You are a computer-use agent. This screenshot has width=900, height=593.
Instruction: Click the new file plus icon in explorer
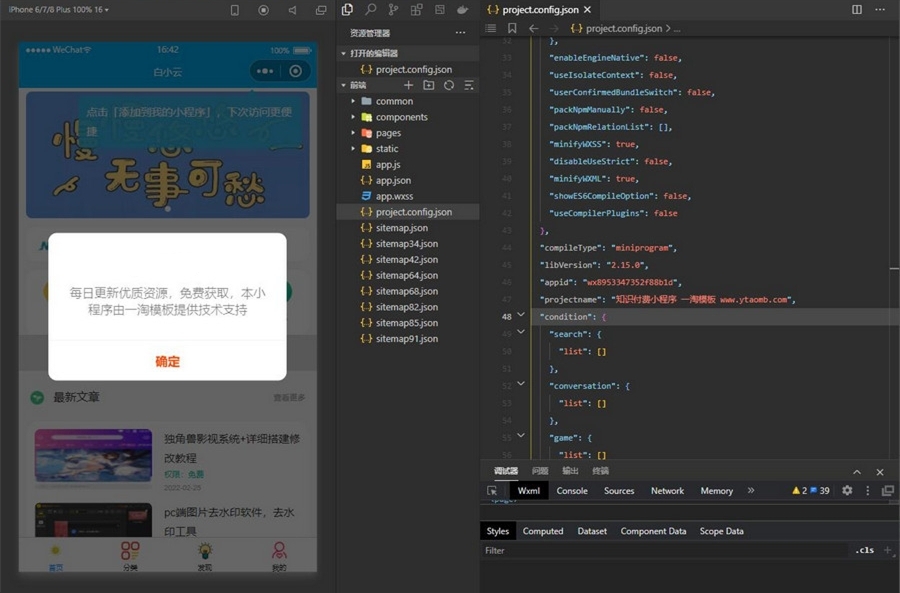(408, 85)
